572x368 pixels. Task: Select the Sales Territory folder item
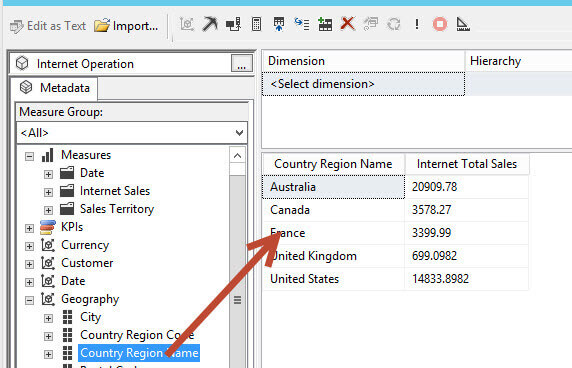click(117, 209)
